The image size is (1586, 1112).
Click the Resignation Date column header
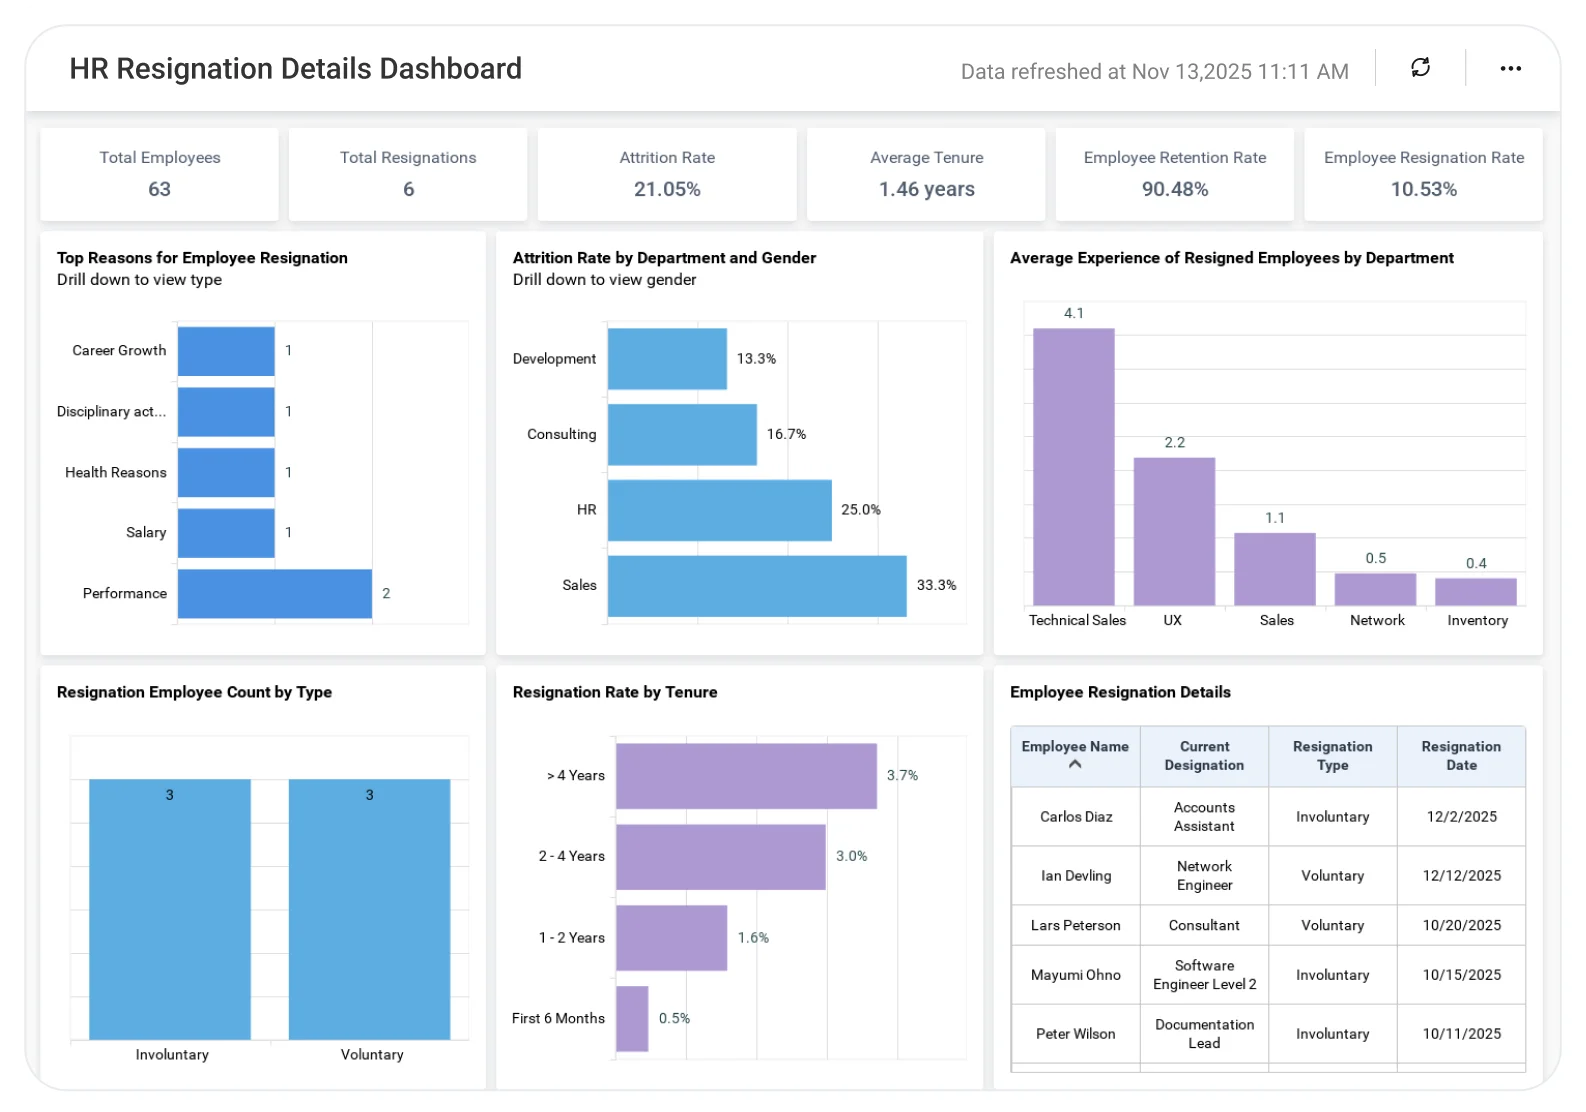click(1461, 756)
